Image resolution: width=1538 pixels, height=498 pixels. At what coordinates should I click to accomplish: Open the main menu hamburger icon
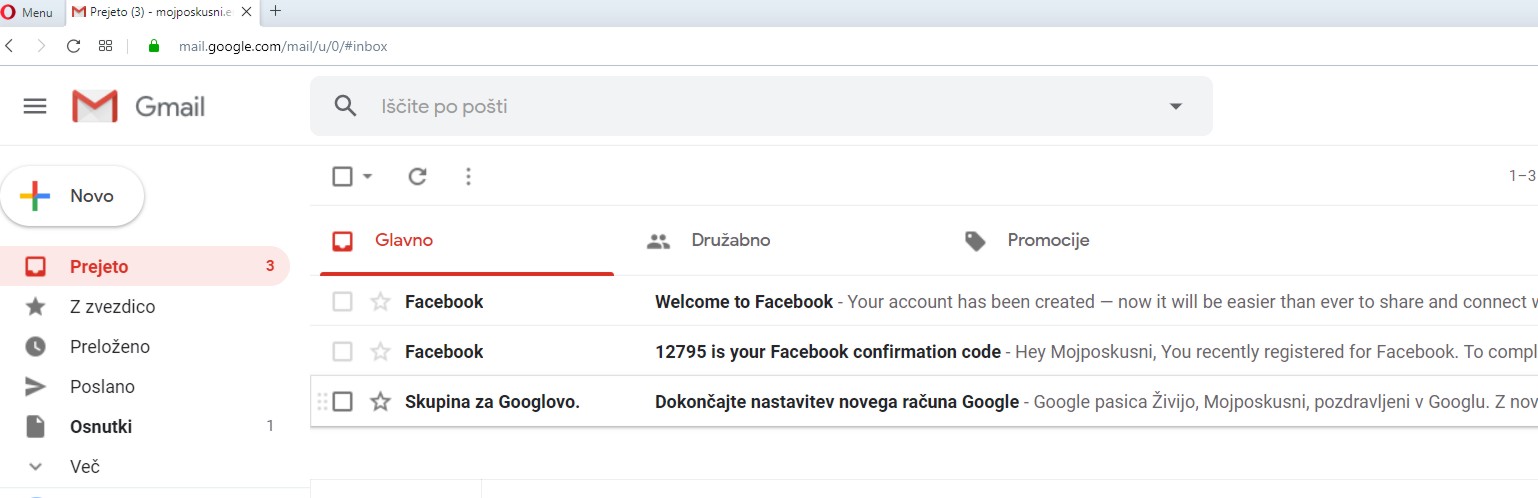pos(35,106)
